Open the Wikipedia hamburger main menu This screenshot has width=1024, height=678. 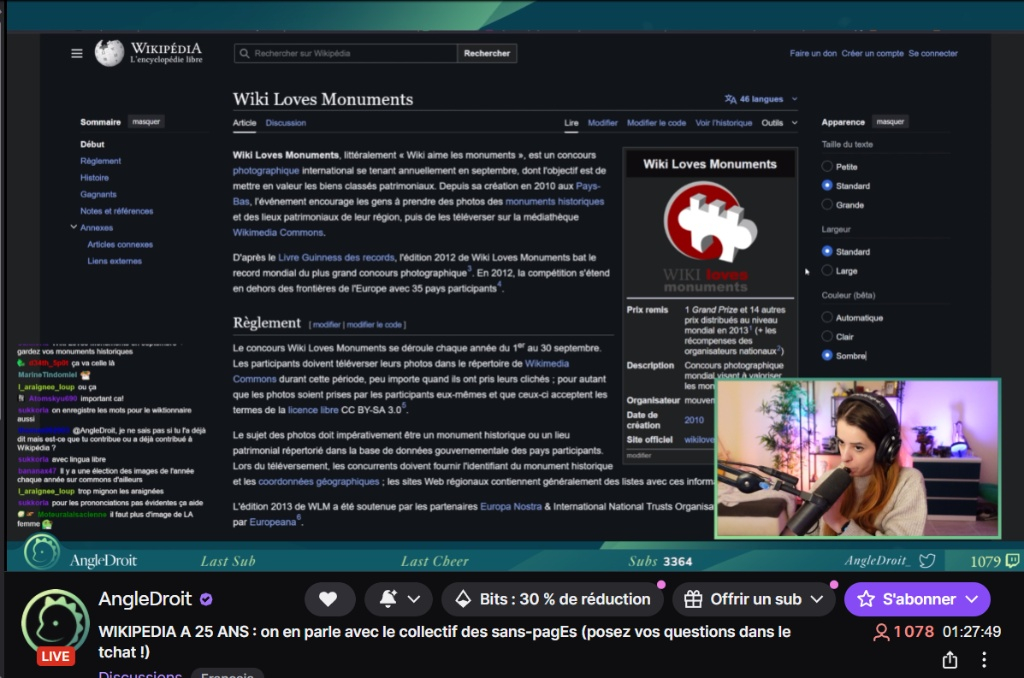coord(77,54)
